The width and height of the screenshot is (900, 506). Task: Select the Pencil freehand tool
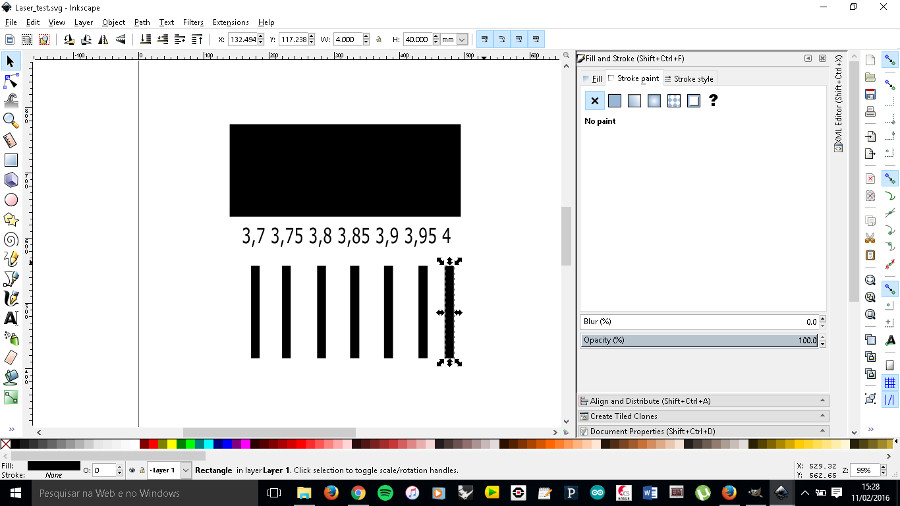[x=10, y=259]
